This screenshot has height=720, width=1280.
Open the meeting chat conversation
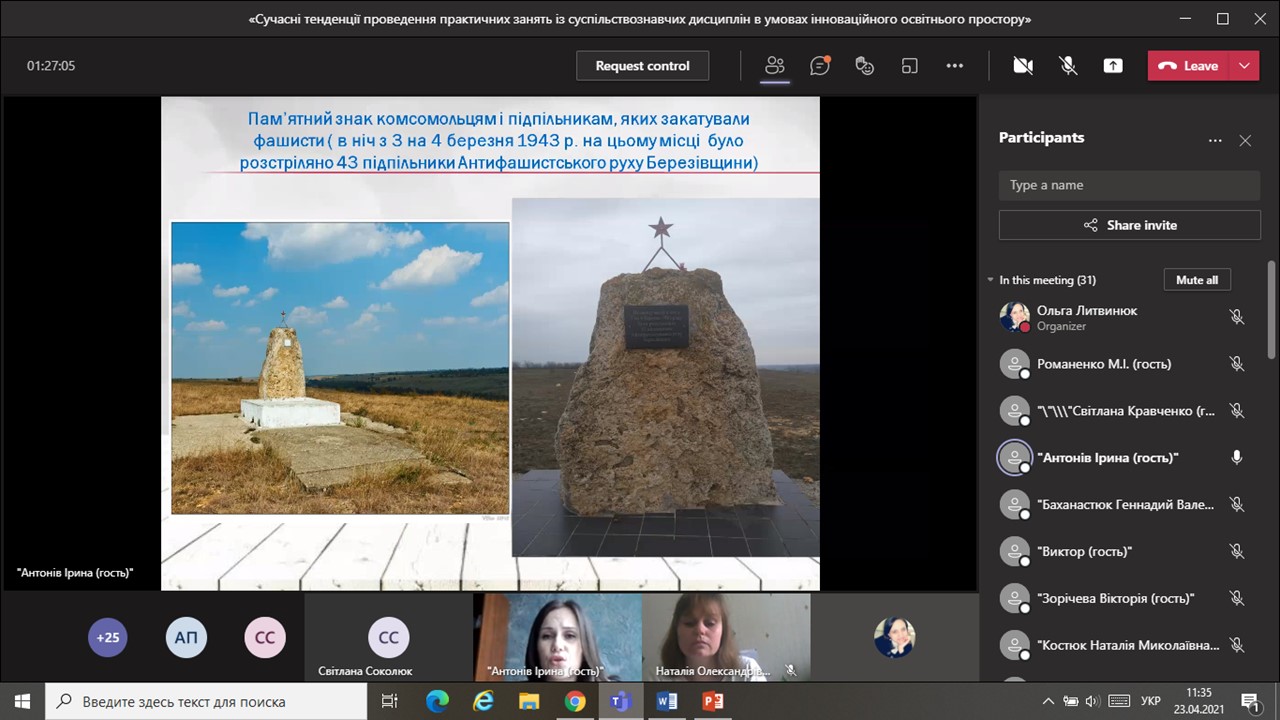click(820, 66)
